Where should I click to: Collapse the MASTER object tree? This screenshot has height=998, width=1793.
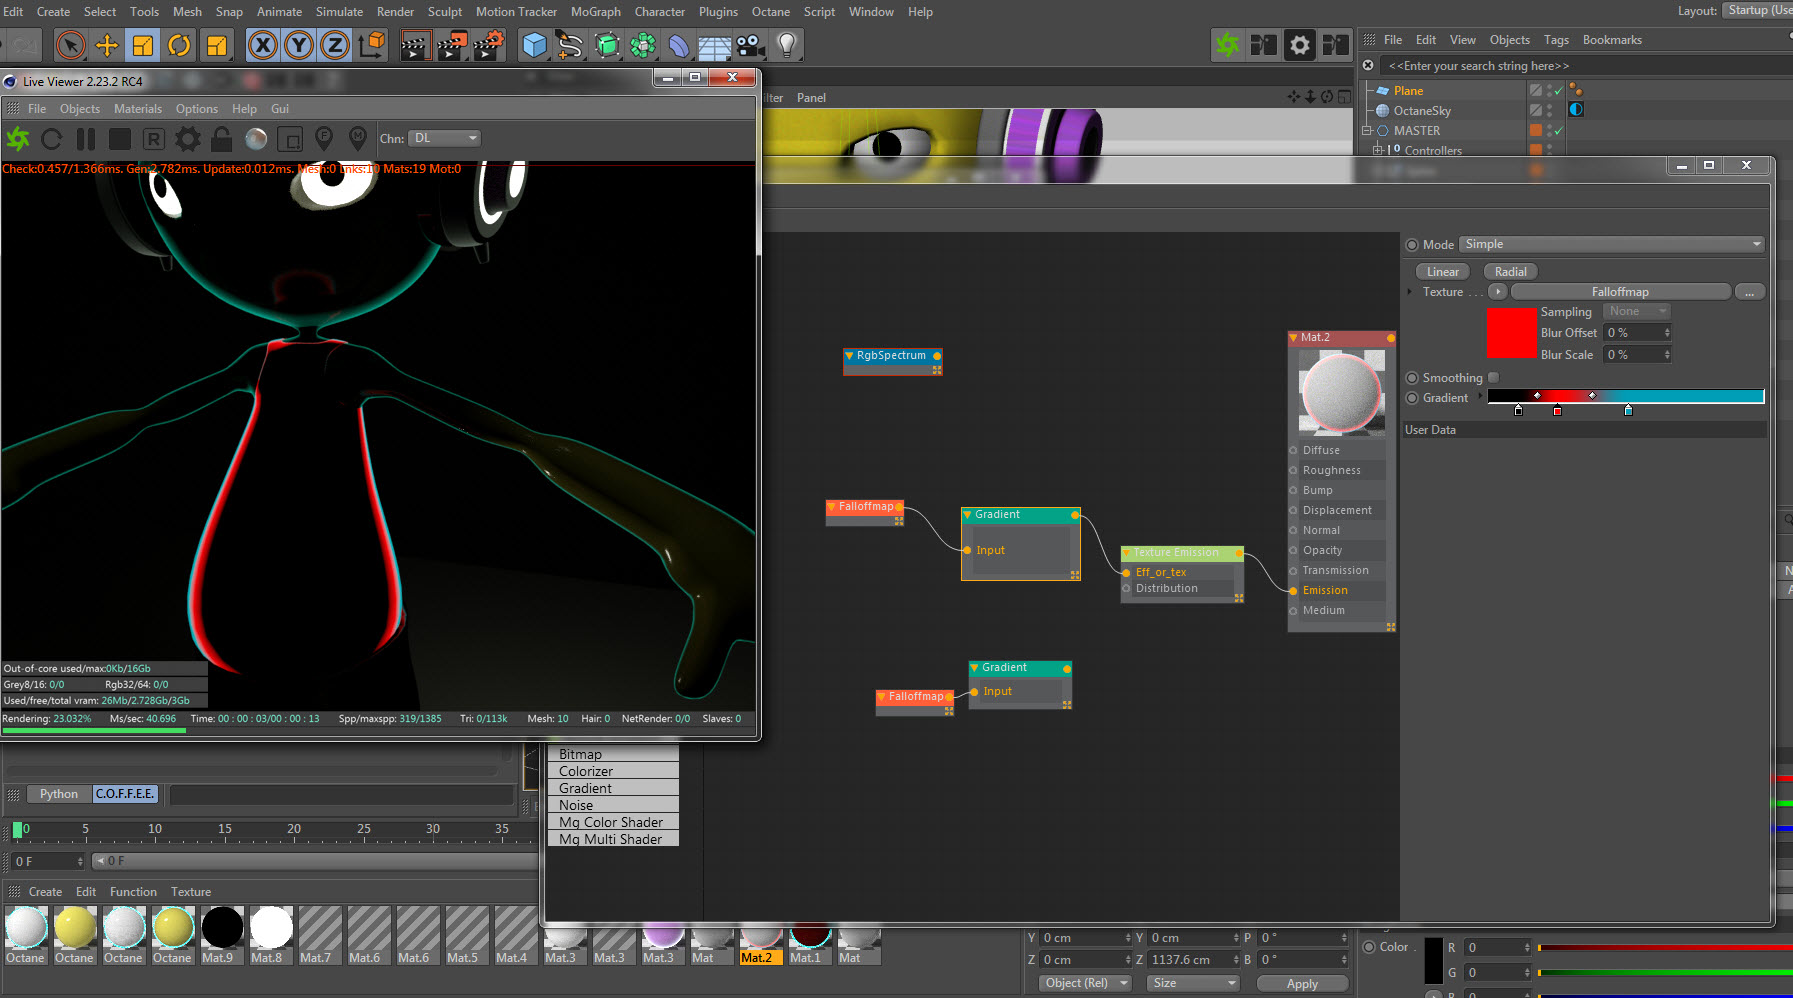click(1367, 131)
